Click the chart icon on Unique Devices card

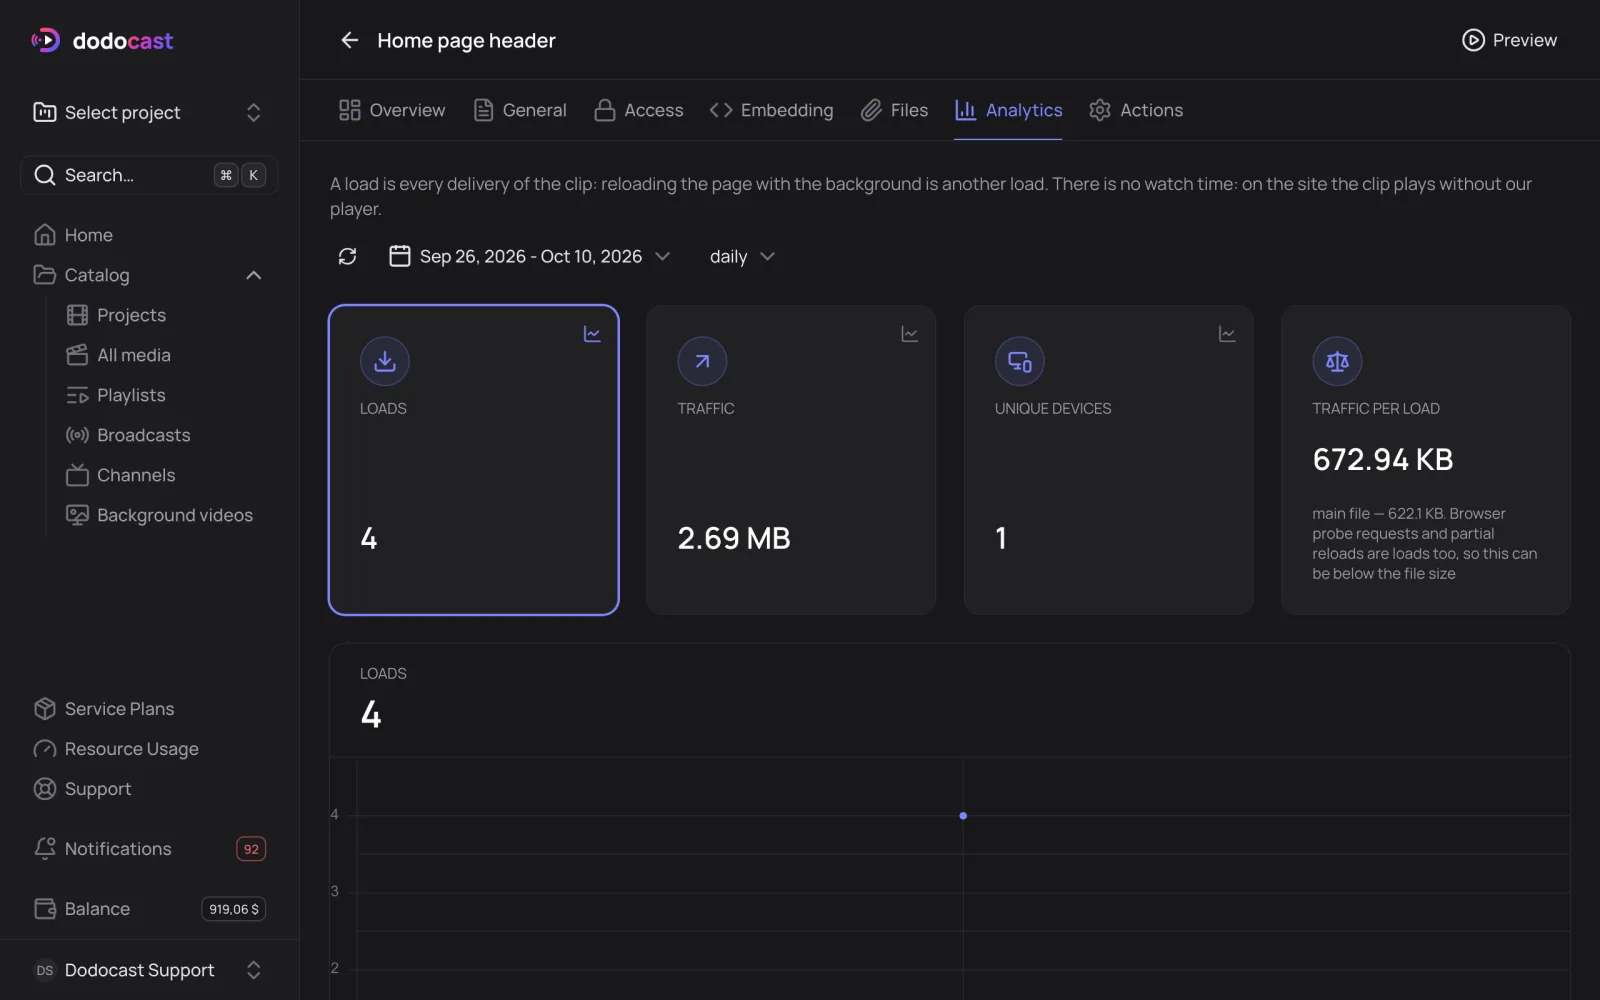(x=1227, y=334)
